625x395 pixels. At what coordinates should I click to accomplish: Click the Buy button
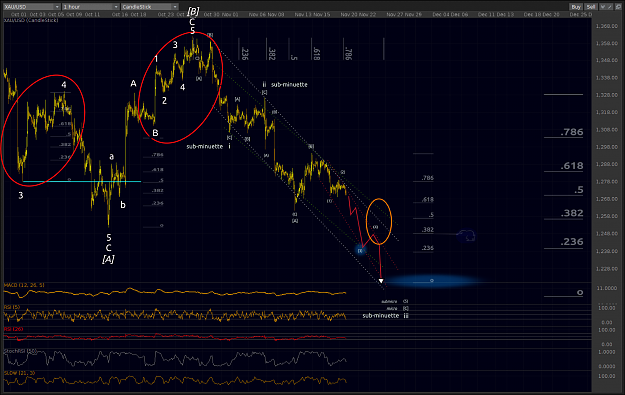click(576, 7)
